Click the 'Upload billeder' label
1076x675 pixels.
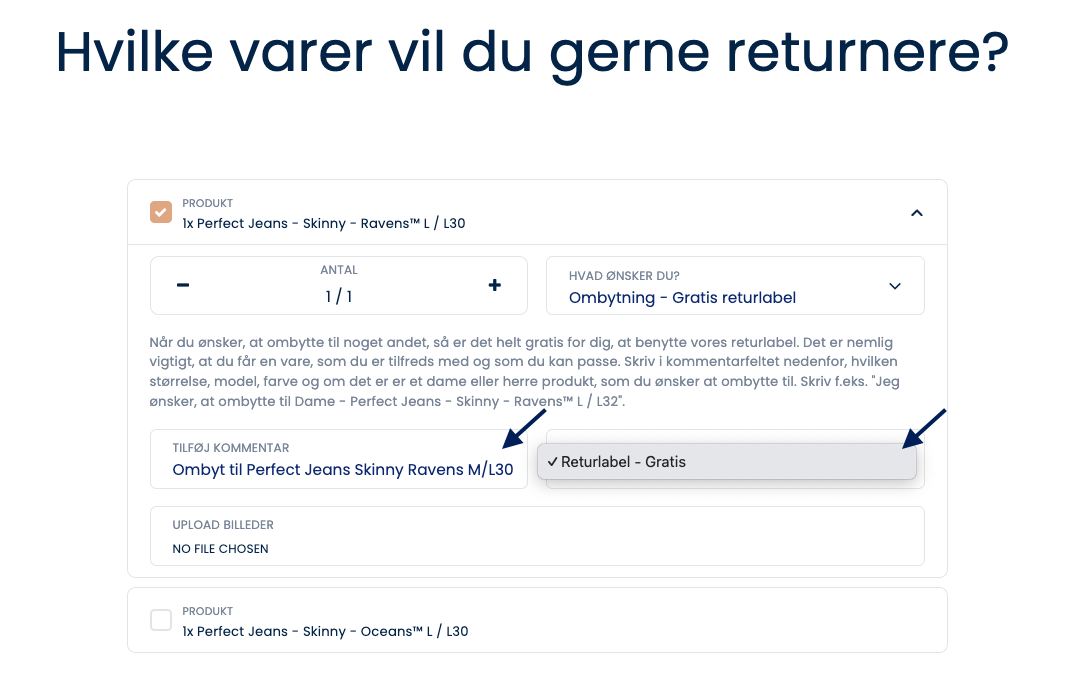pyautogui.click(x=222, y=525)
